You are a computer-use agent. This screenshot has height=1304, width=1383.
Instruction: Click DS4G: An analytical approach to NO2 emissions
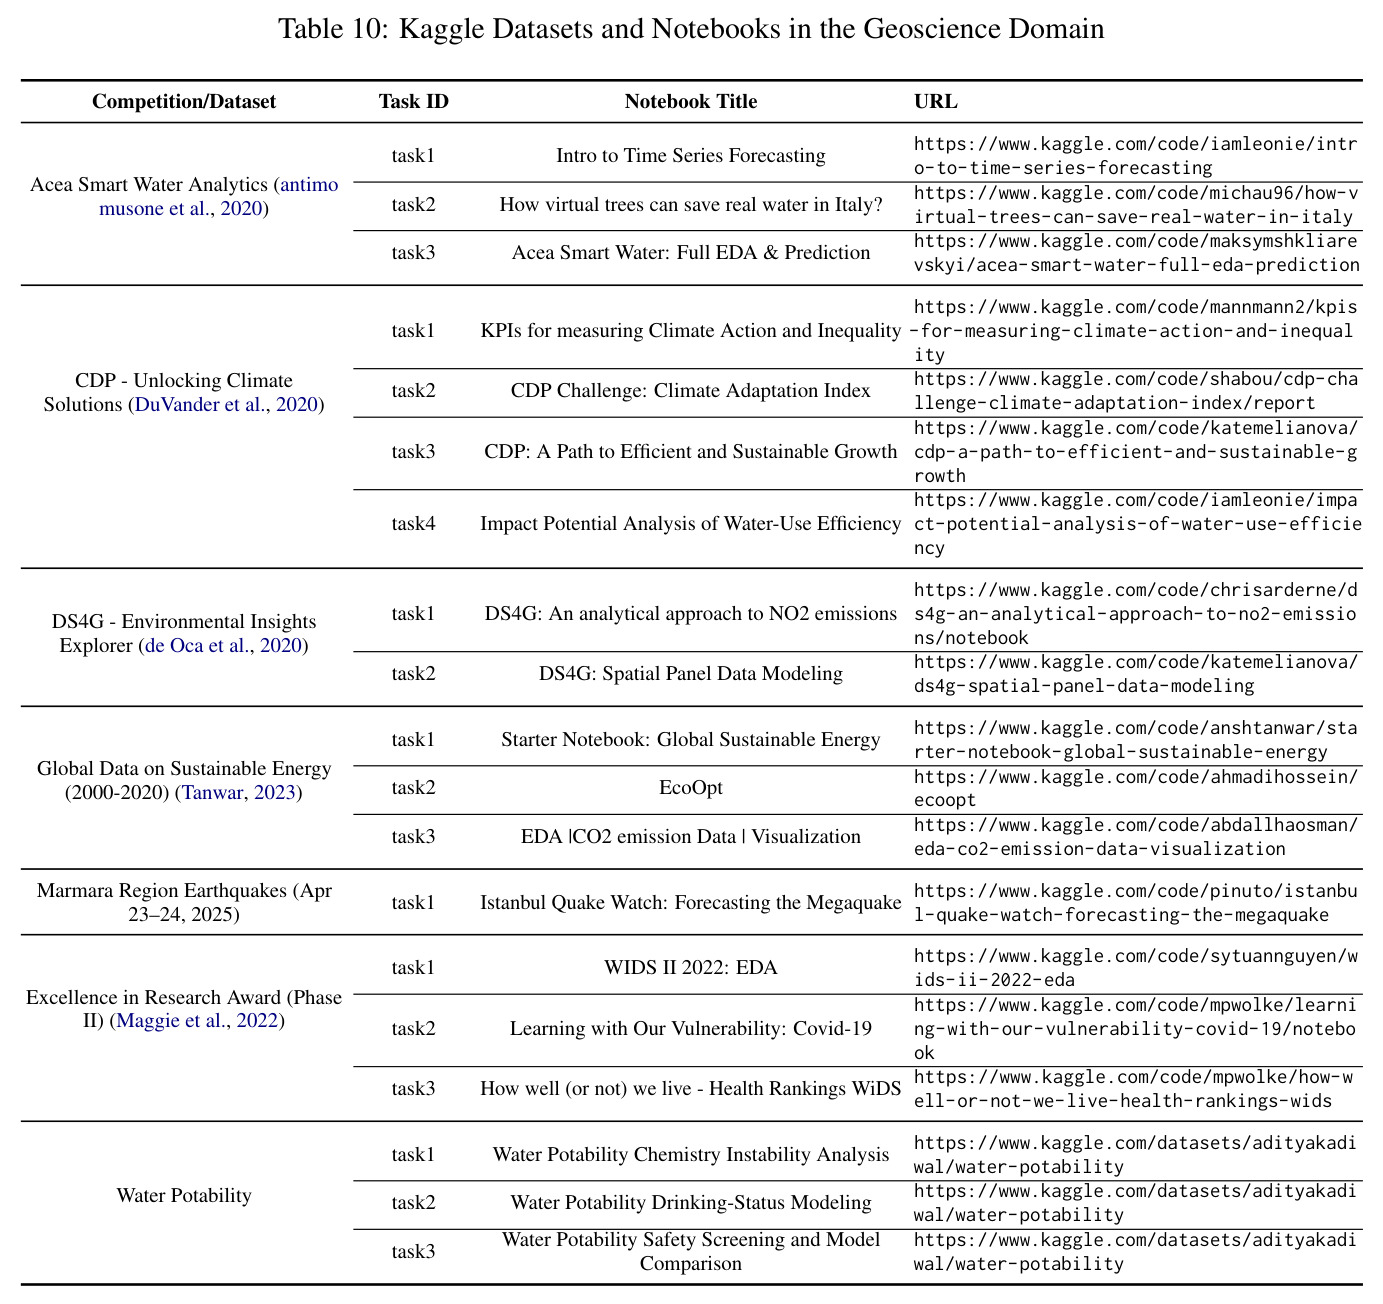coord(691,613)
